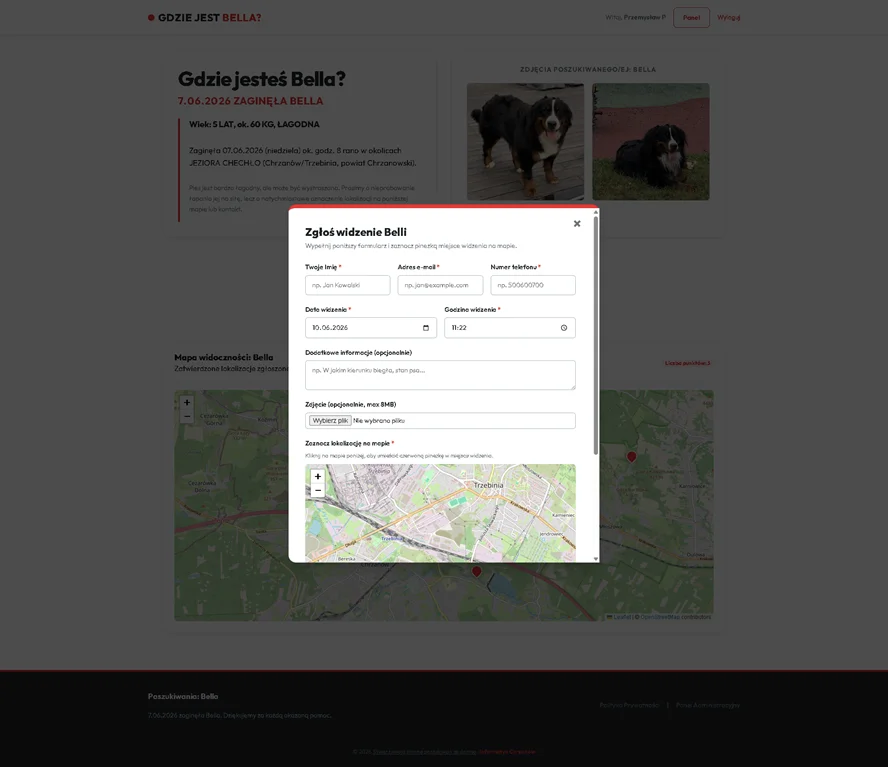The height and width of the screenshot is (767, 888).
Task: Click the ZDJĘCIA POSZUKIWANEGO/EJ: BELLA caption
Action: (x=588, y=69)
